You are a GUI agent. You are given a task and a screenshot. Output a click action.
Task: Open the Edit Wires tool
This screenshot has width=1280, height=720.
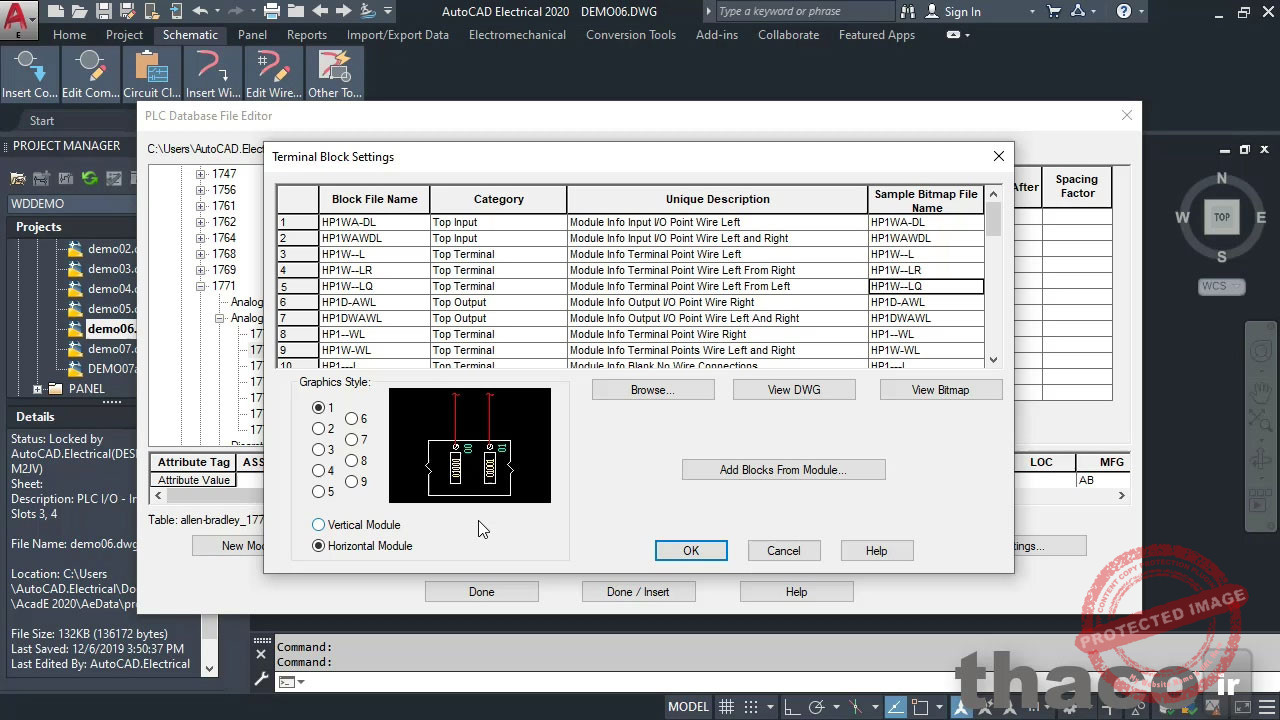[x=273, y=70]
